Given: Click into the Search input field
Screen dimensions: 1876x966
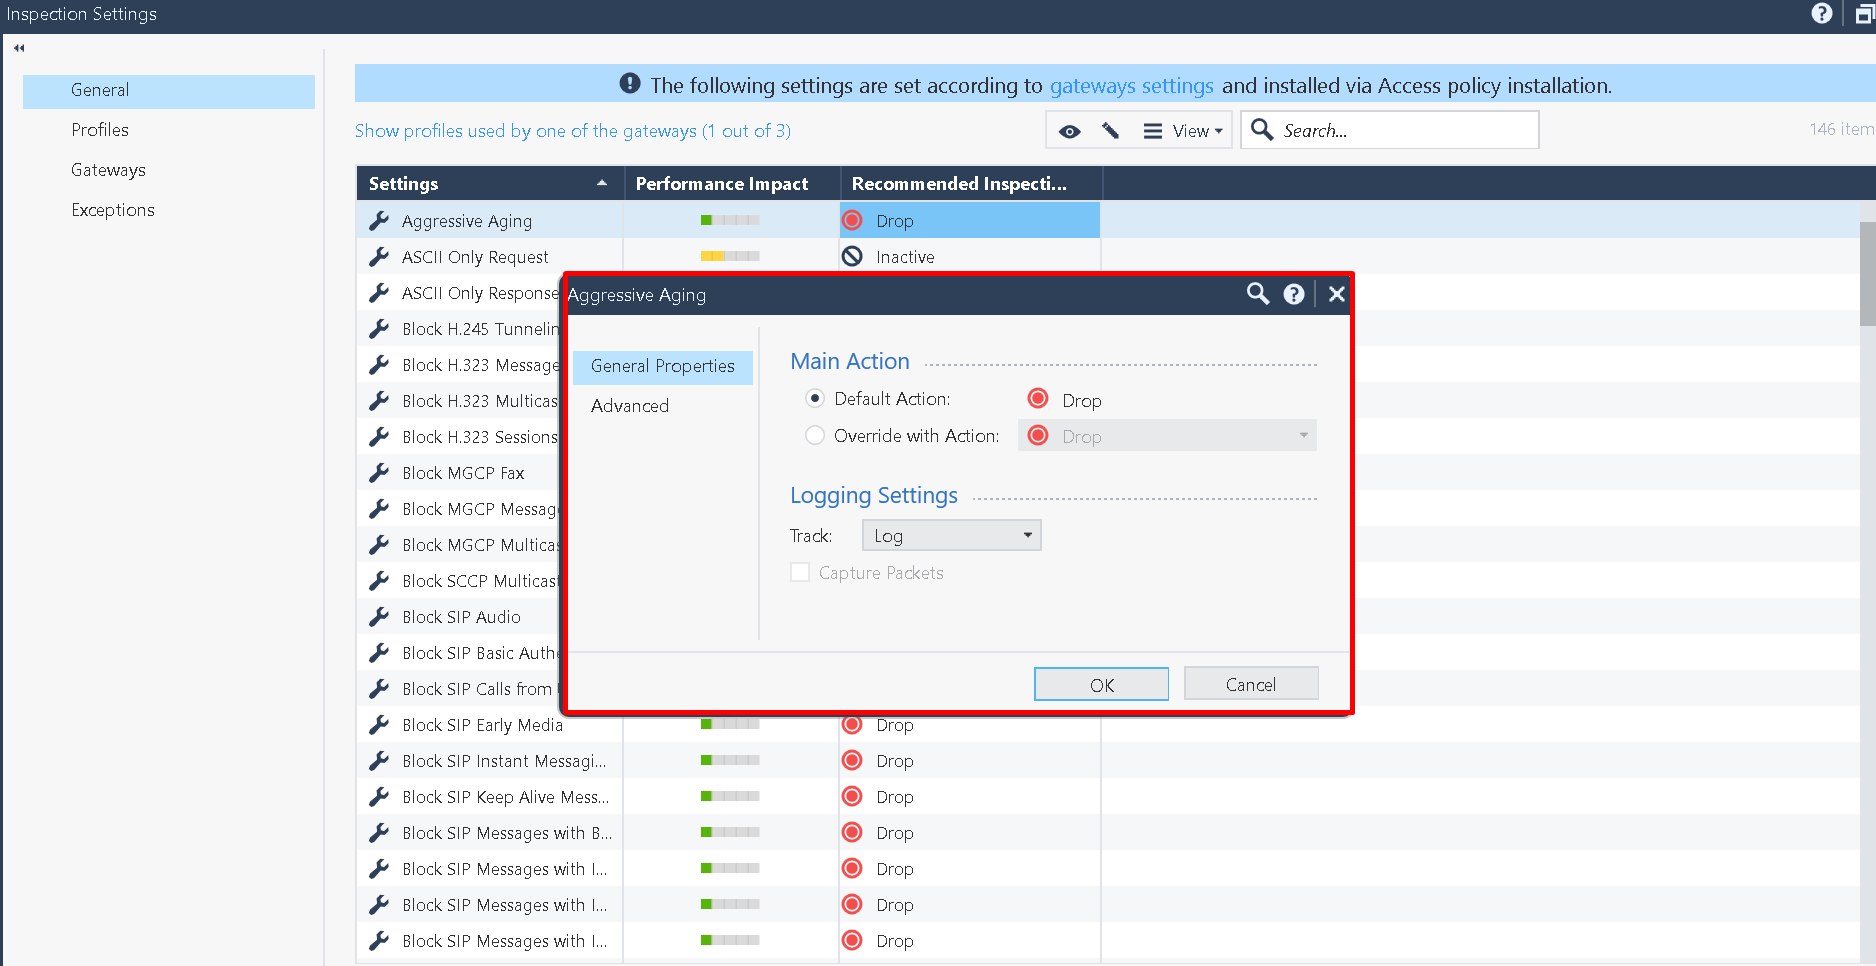Looking at the screenshot, I should click(1405, 131).
